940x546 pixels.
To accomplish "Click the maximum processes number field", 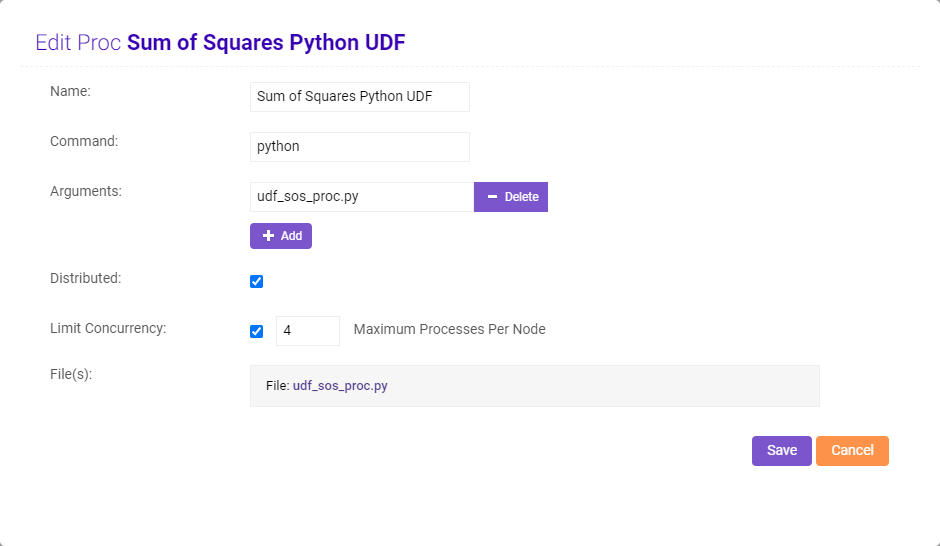I will point(307,331).
